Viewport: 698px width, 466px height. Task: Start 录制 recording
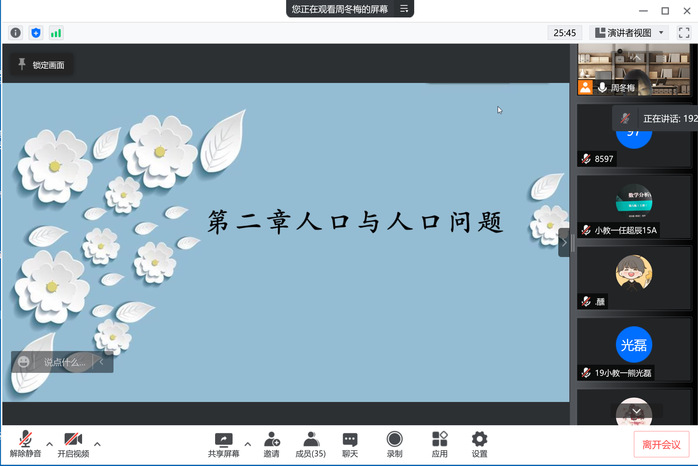[x=395, y=444]
